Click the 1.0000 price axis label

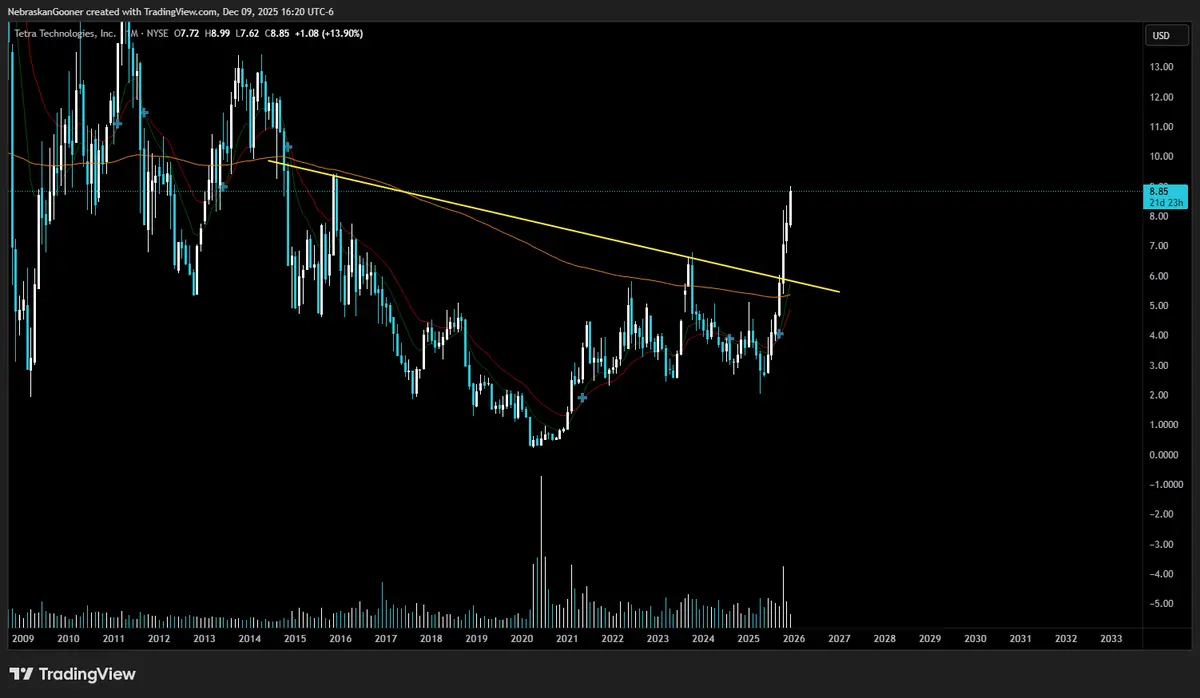(1162, 425)
